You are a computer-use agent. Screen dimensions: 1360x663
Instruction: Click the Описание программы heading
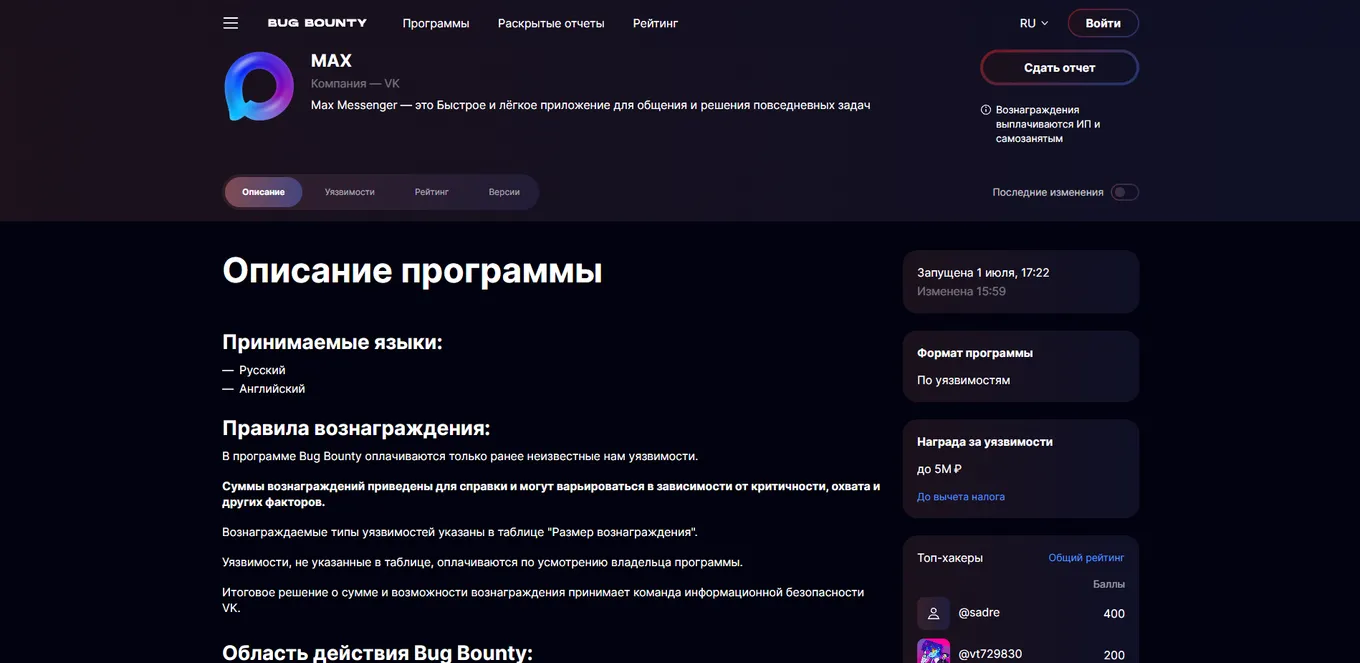(412, 271)
